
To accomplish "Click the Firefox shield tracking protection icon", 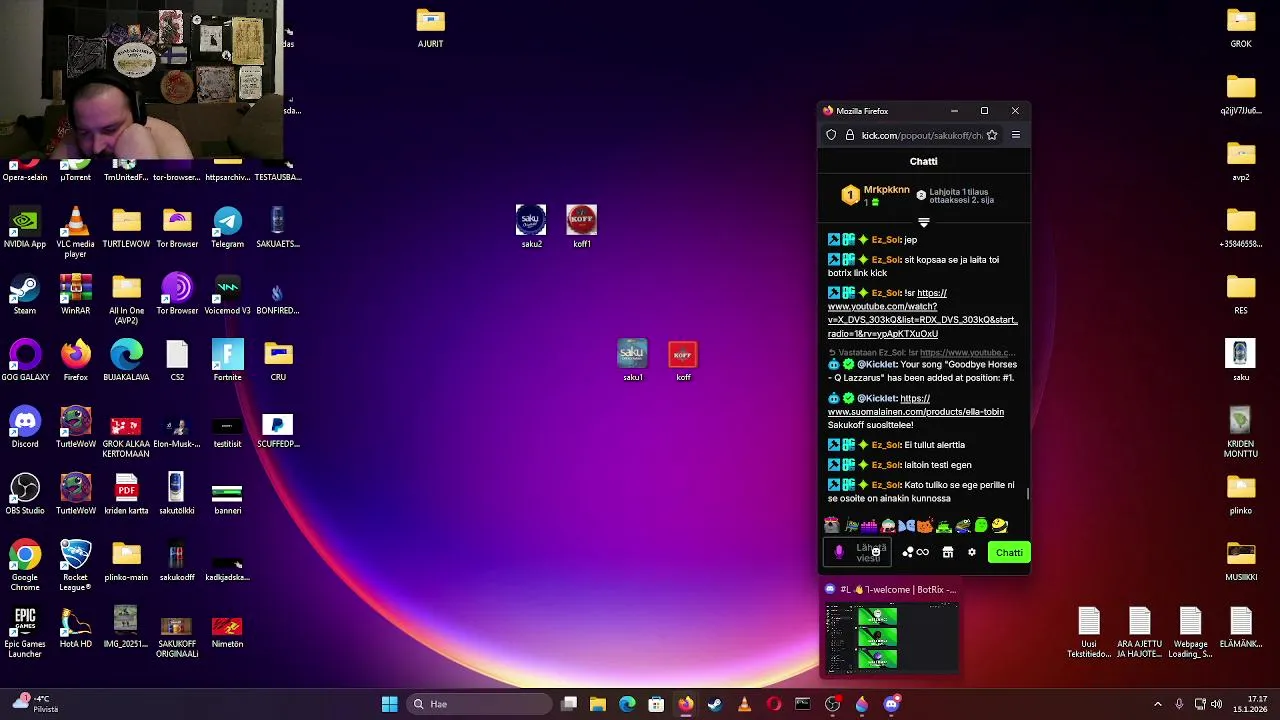I will point(831,135).
